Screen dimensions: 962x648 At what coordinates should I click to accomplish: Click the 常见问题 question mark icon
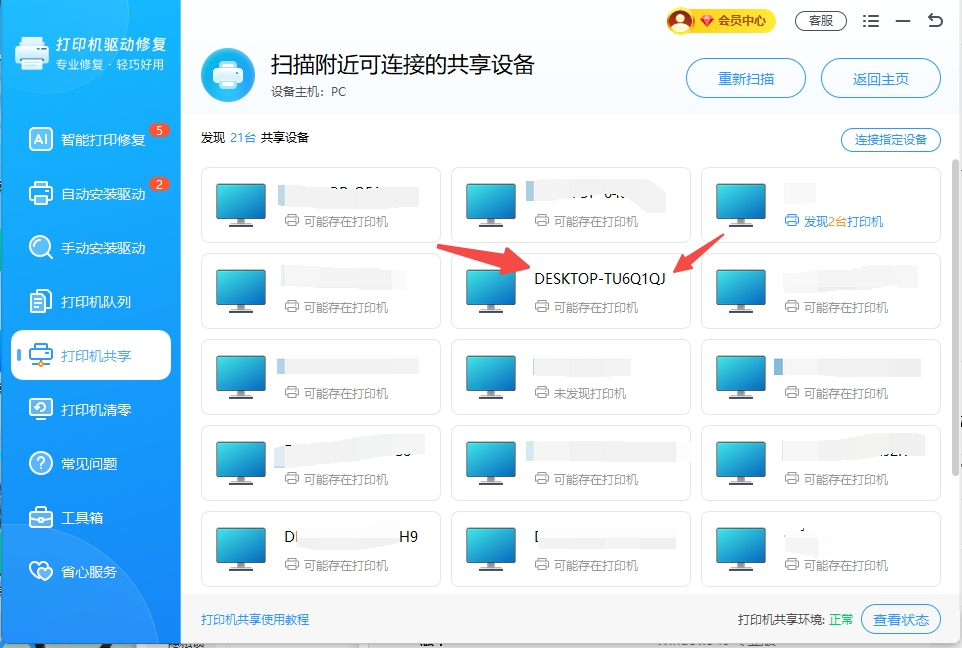coord(41,464)
